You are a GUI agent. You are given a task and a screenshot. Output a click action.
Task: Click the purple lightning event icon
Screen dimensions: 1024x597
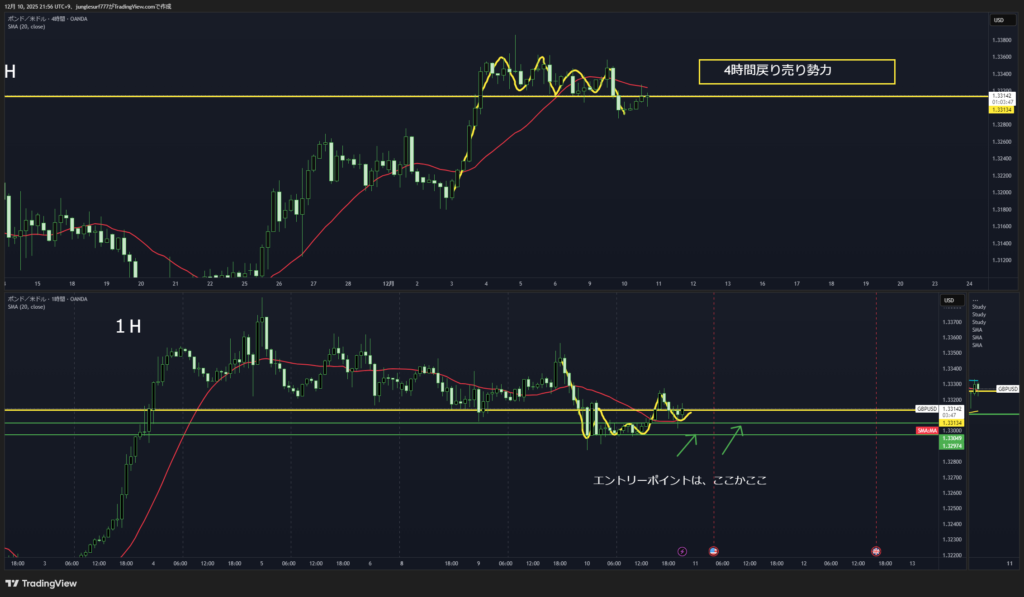pos(683,551)
